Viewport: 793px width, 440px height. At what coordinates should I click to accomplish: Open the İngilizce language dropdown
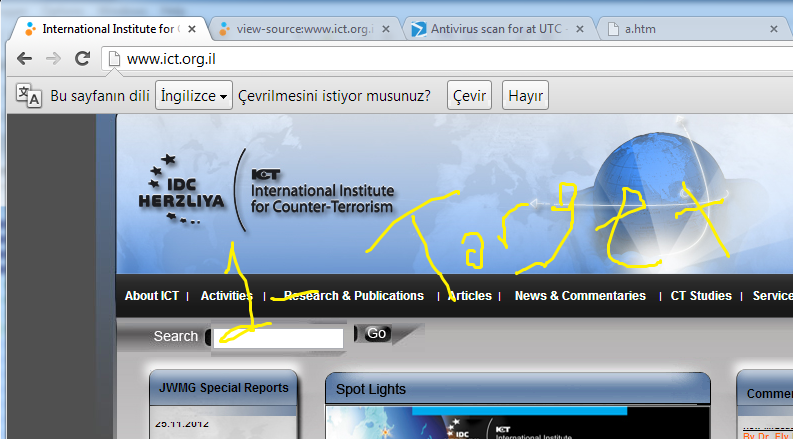click(x=194, y=96)
